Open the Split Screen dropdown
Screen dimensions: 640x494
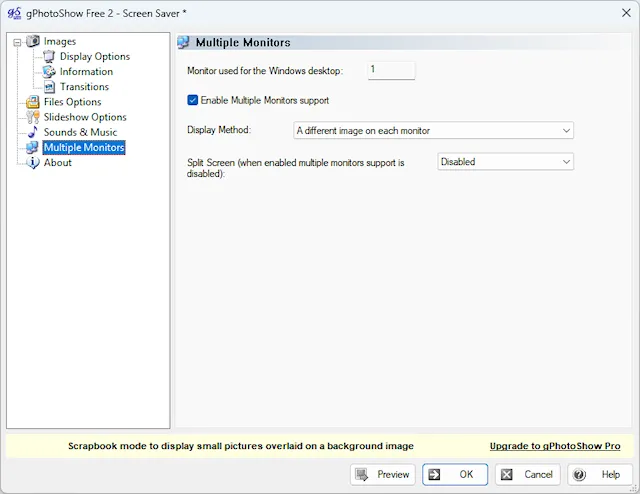tap(505, 161)
